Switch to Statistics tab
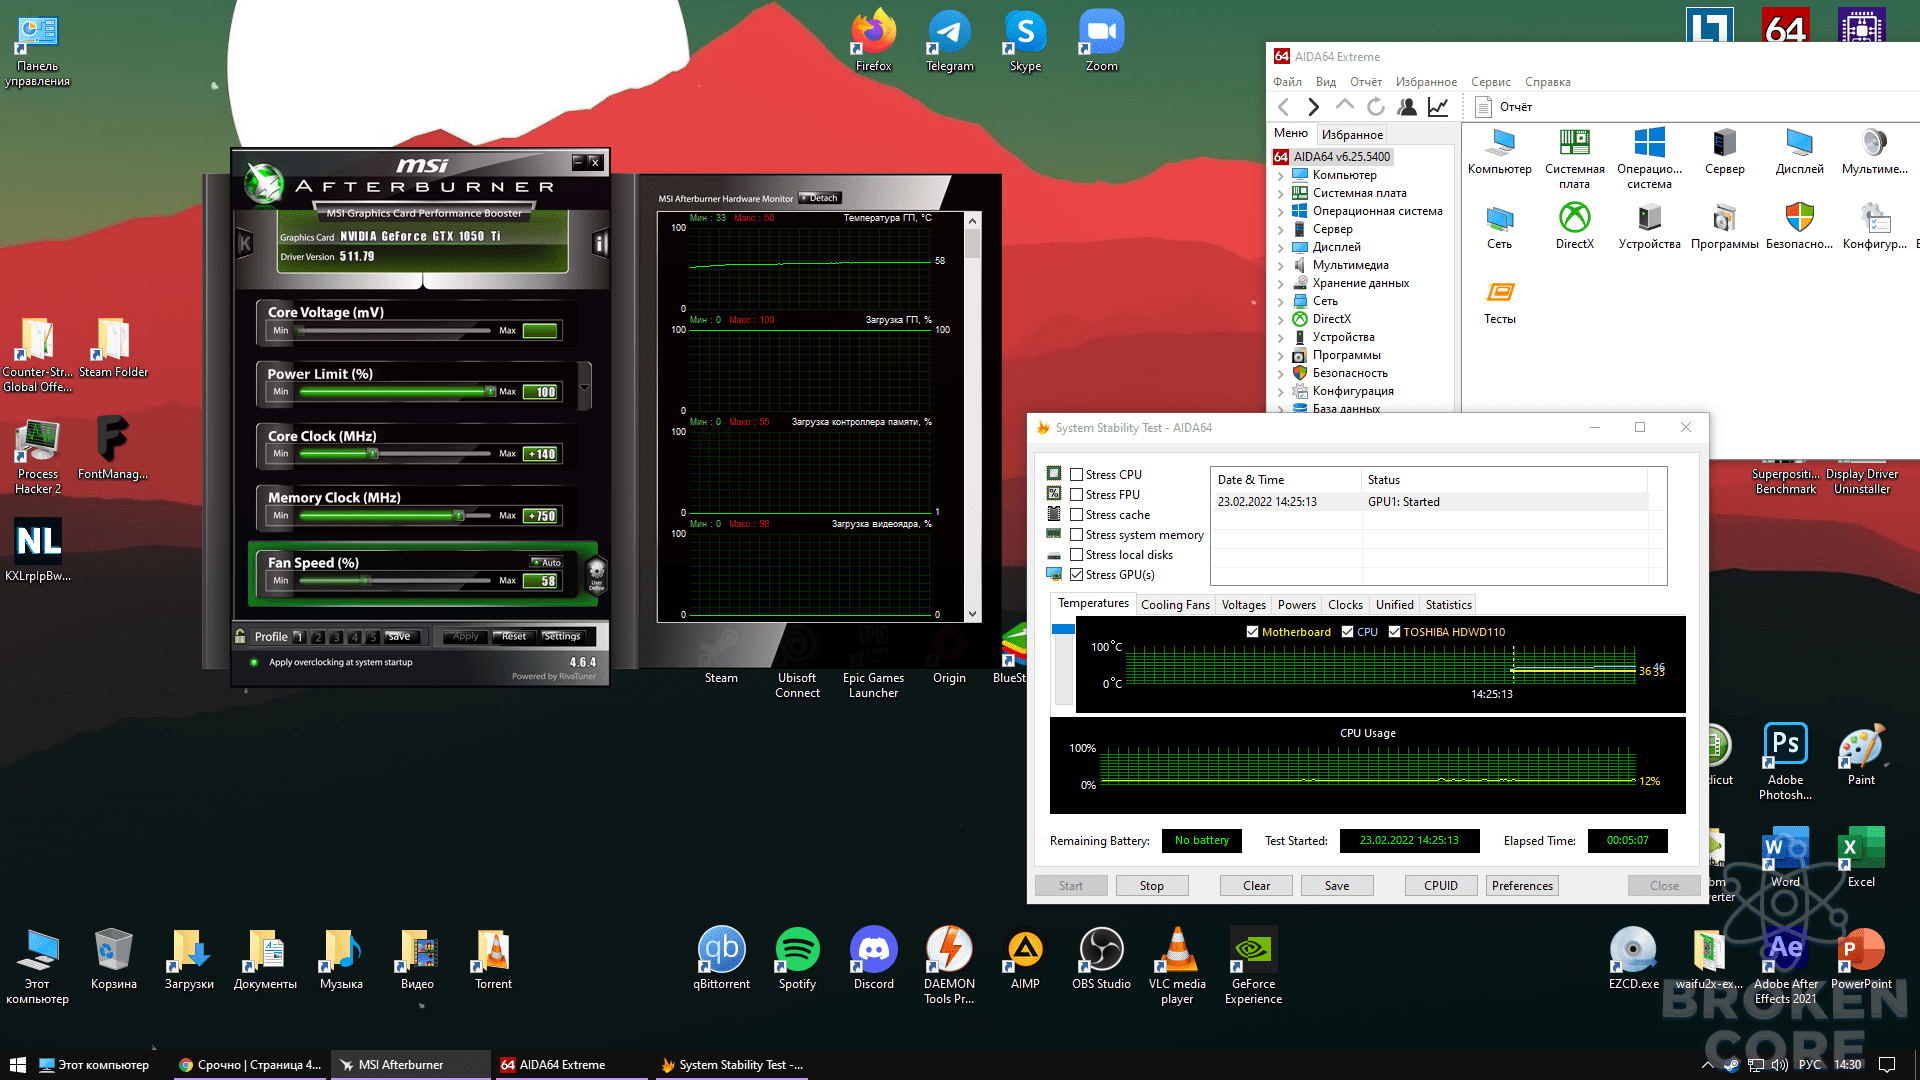Screen dimensions: 1920x1080 coord(1448,605)
